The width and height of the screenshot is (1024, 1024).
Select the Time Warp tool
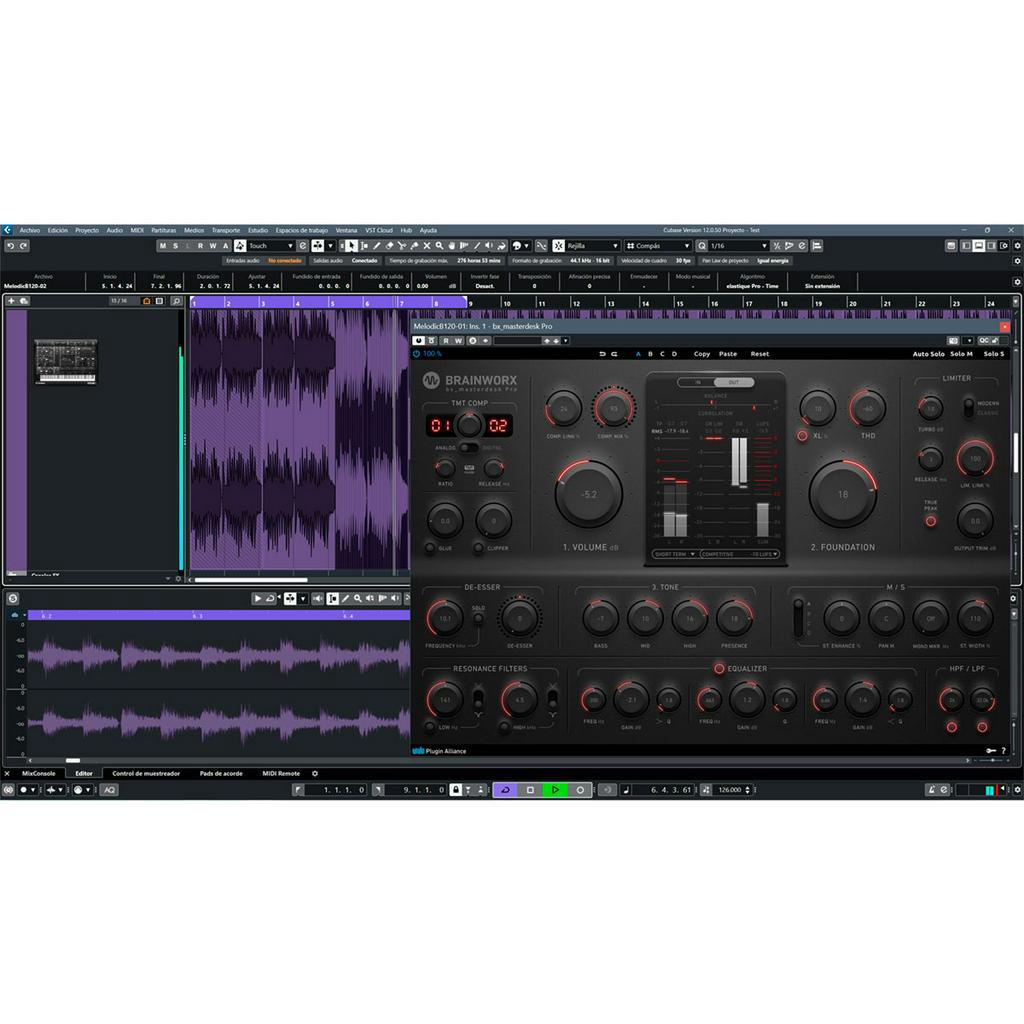[x=464, y=246]
